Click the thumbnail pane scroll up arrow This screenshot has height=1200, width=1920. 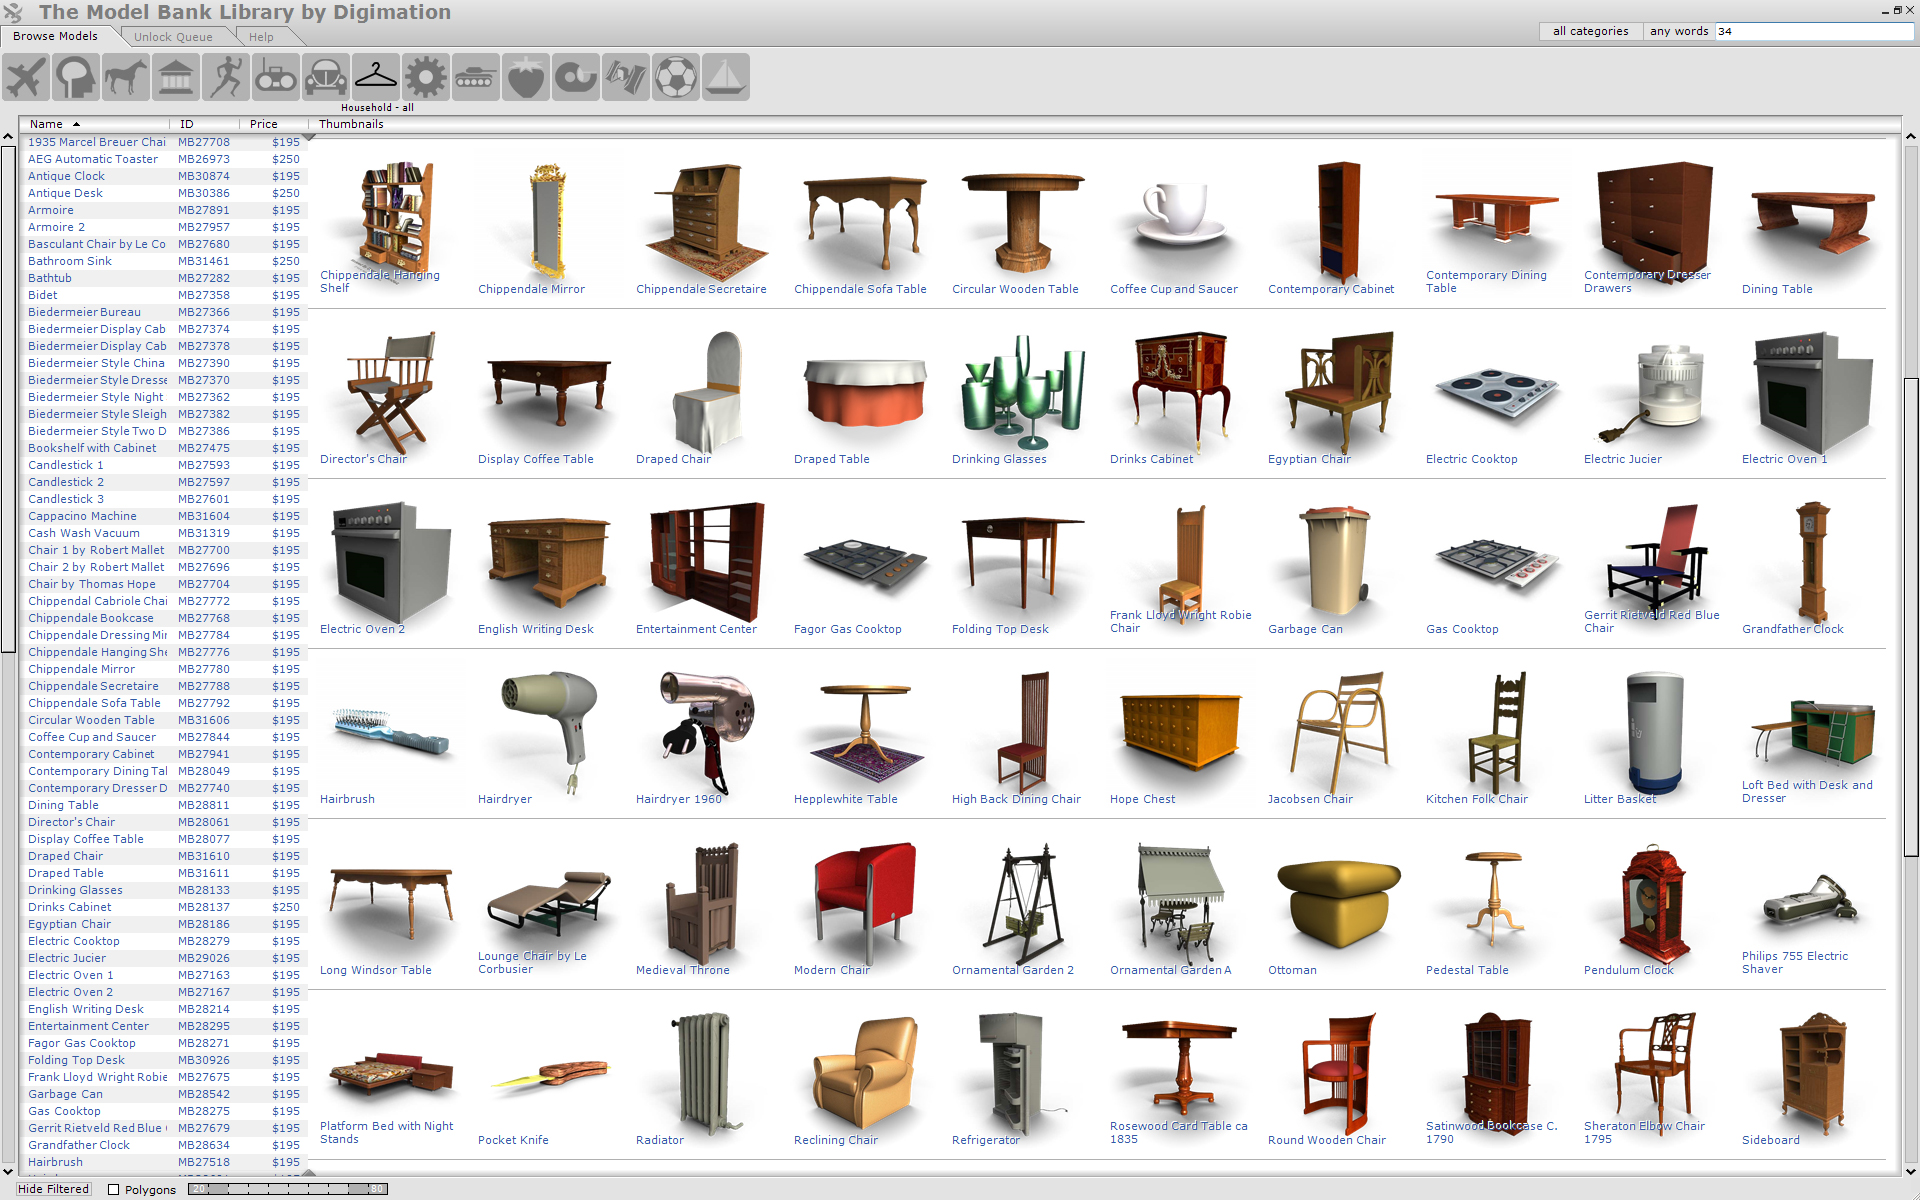click(1910, 137)
